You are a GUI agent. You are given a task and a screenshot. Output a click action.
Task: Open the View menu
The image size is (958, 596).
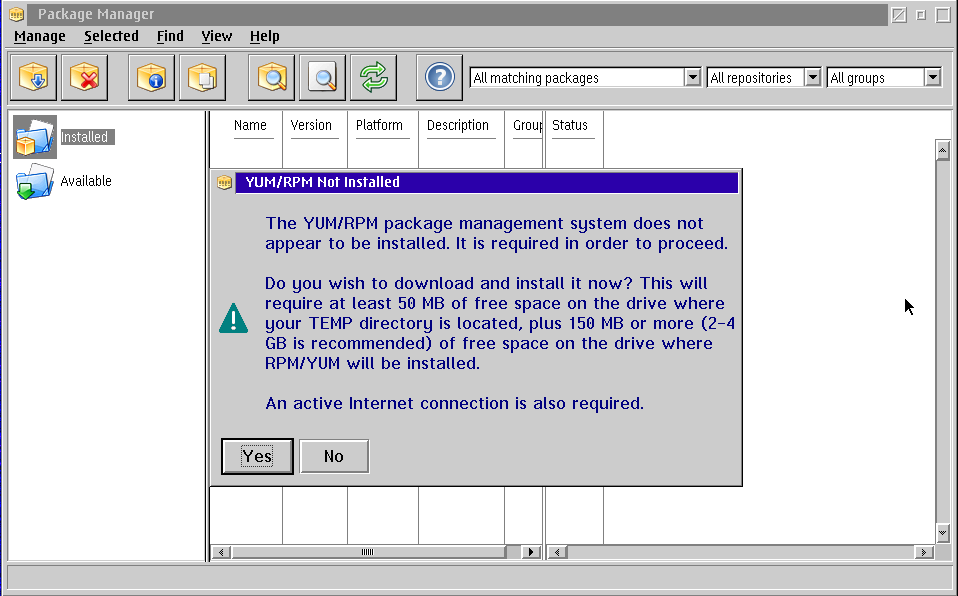tap(216, 36)
